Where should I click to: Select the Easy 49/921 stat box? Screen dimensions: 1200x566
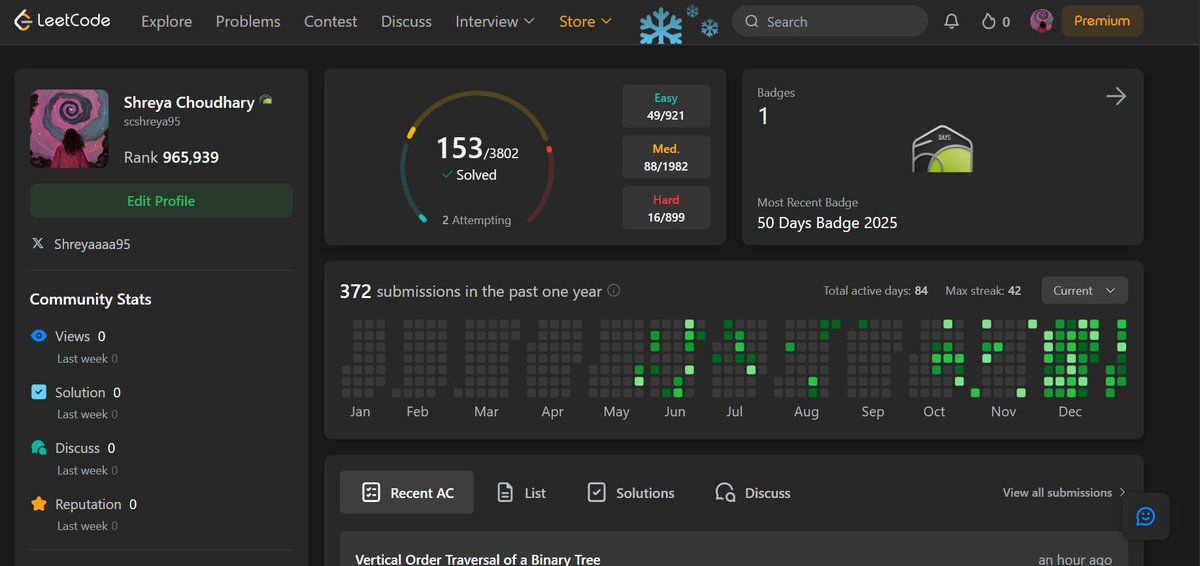[x=666, y=106]
